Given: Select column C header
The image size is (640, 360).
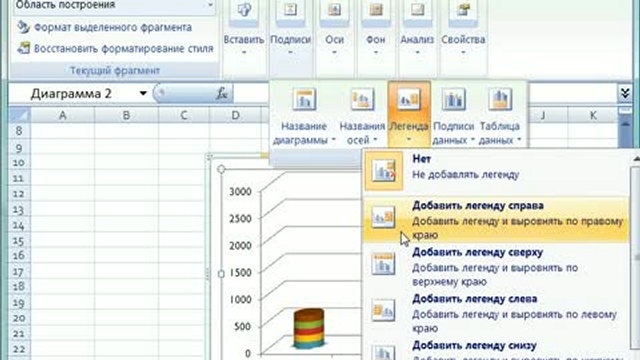Looking at the screenshot, I should [x=184, y=116].
